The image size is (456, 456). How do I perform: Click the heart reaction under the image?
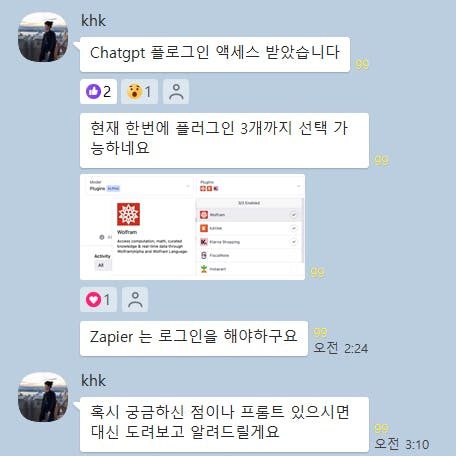(x=98, y=299)
